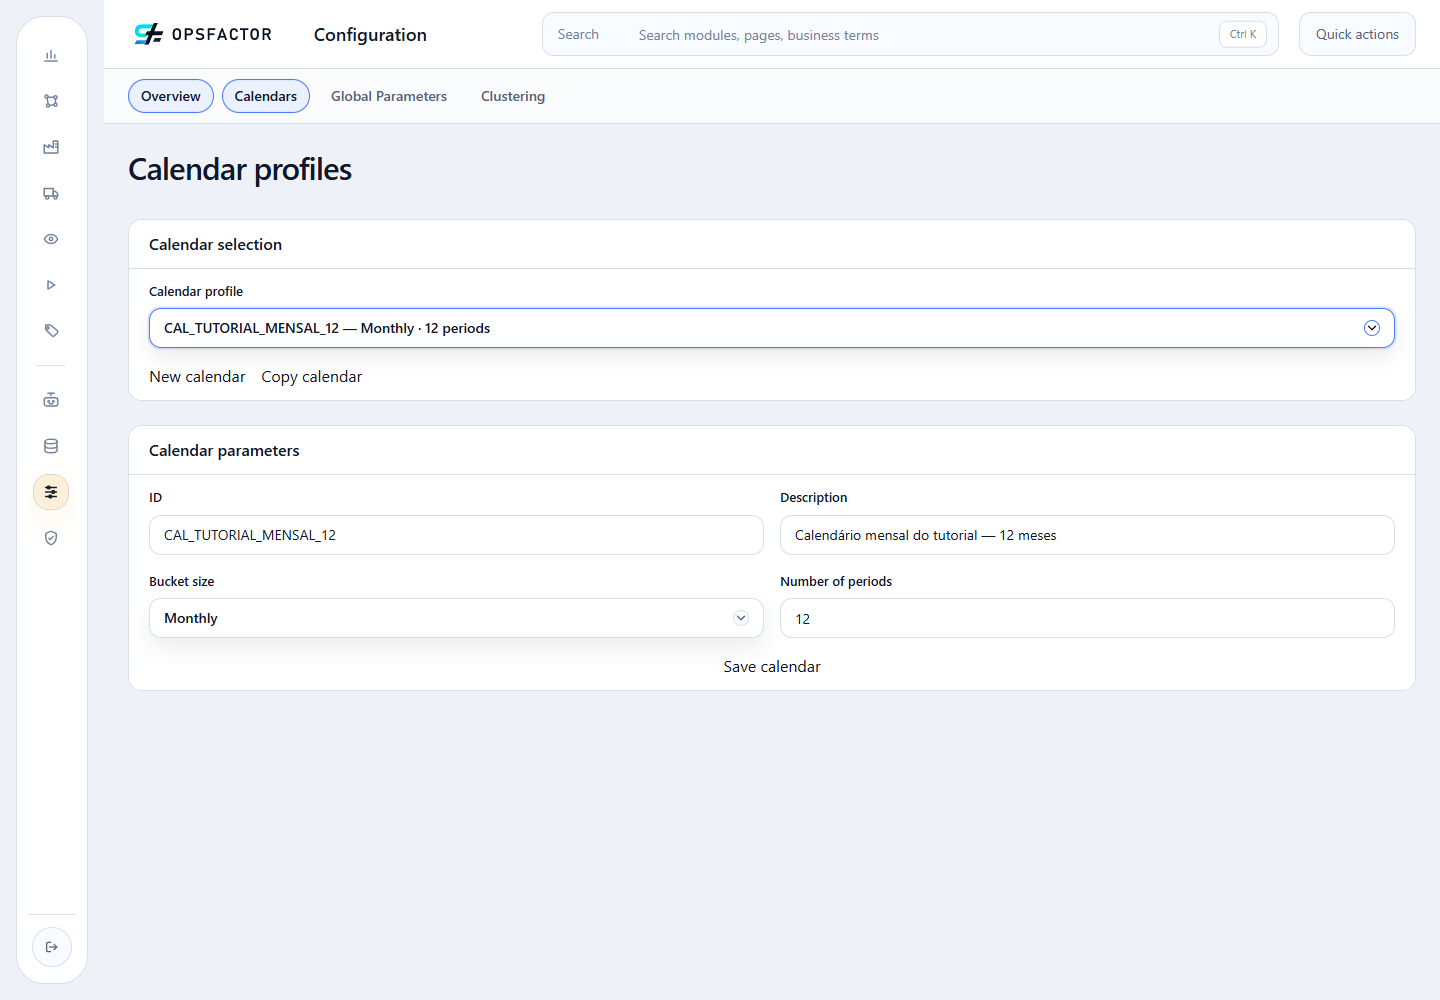This screenshot has height=1000, width=1440.
Task: Open the Quick actions menu
Action: coord(1357,34)
